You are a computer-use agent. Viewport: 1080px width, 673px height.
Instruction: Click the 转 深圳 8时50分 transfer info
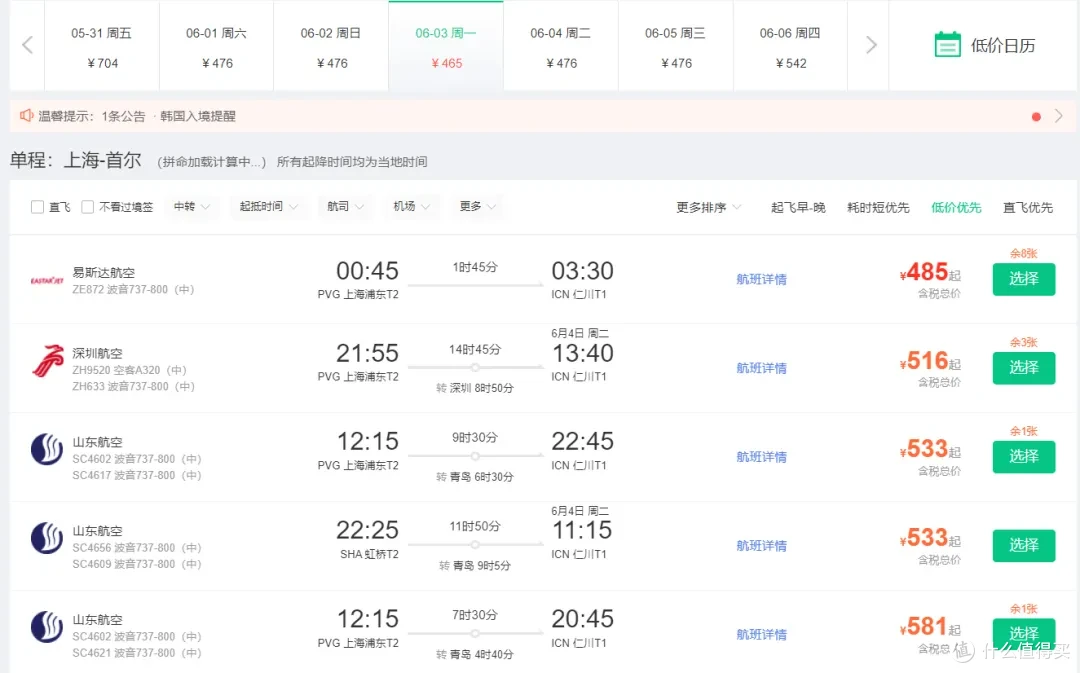pyautogui.click(x=475, y=388)
